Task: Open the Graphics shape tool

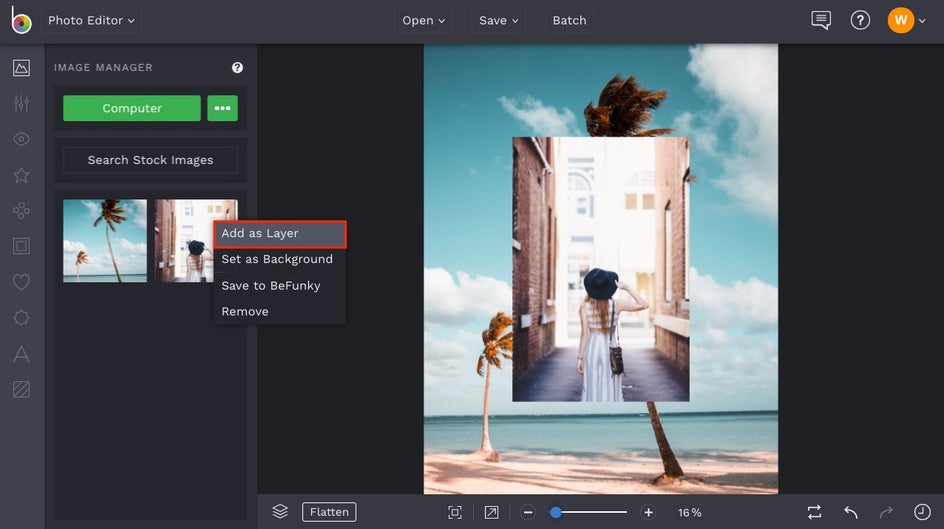Action: tap(21, 318)
